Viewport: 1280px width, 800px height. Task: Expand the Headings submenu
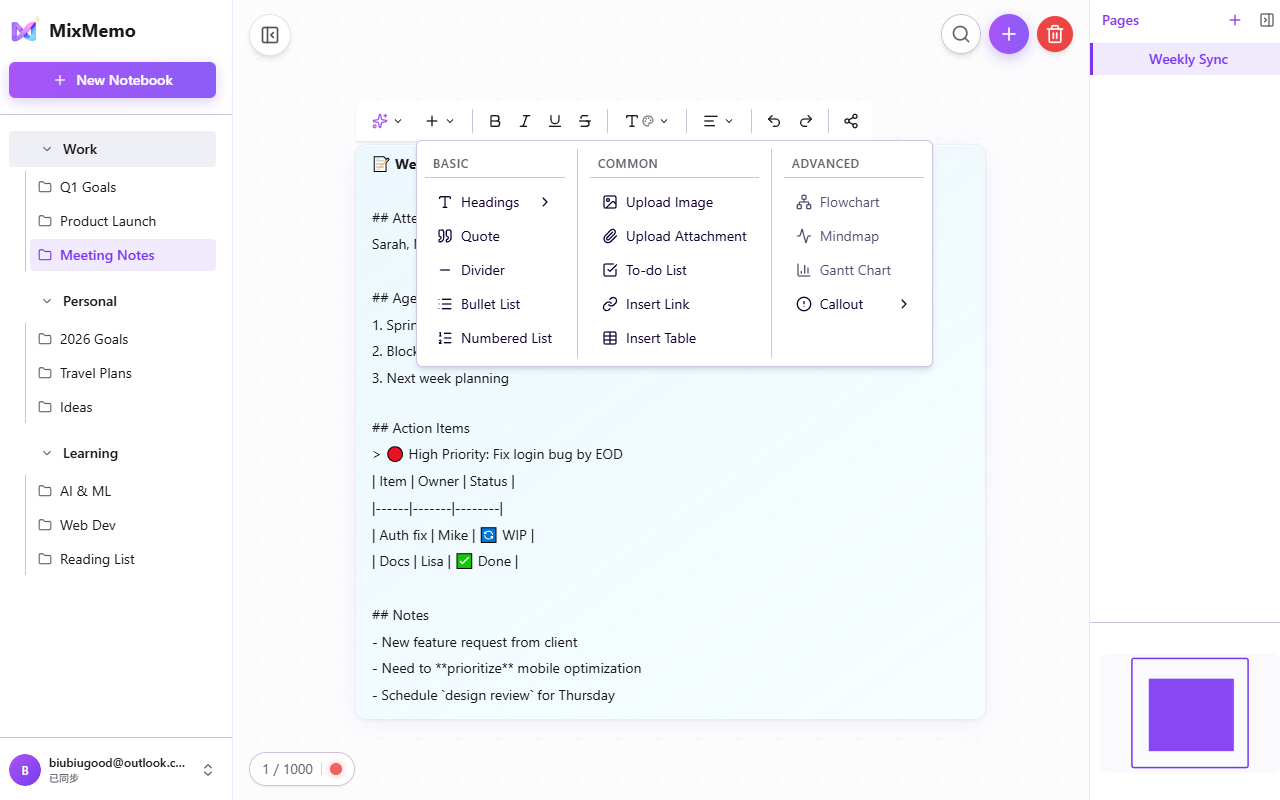coord(495,202)
